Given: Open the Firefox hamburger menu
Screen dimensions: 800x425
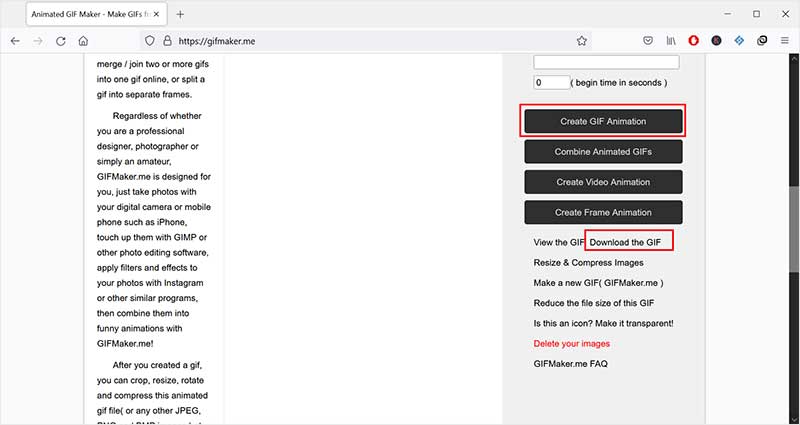Looking at the screenshot, I should pyautogui.click(x=785, y=41).
